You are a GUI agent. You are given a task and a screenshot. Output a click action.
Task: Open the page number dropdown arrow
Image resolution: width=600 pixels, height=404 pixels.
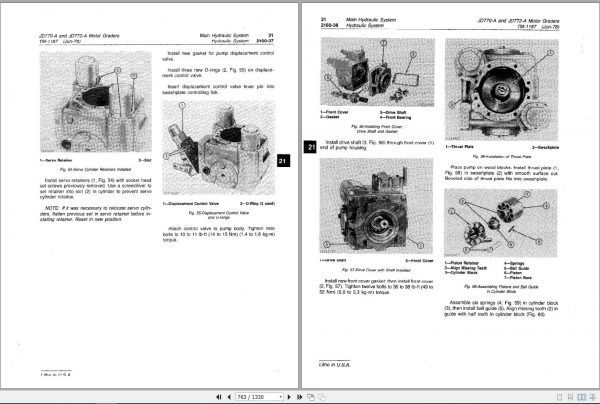[x=280, y=397]
